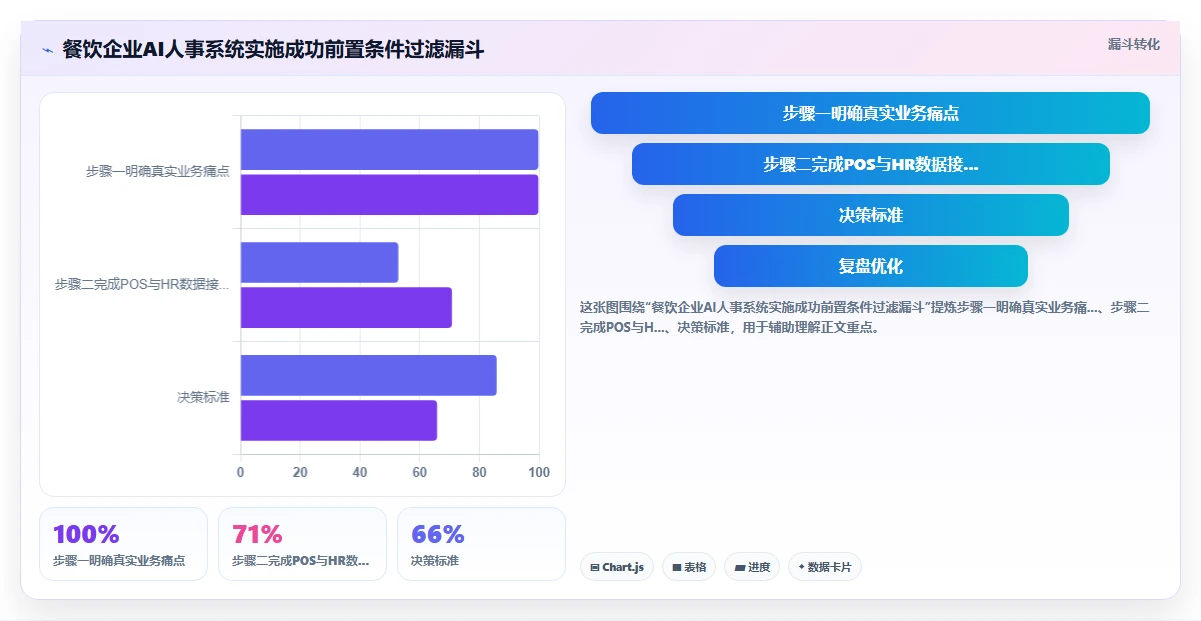
Task: Select funnel stage 步骤一明确真实业务痛点
Action: 870,113
